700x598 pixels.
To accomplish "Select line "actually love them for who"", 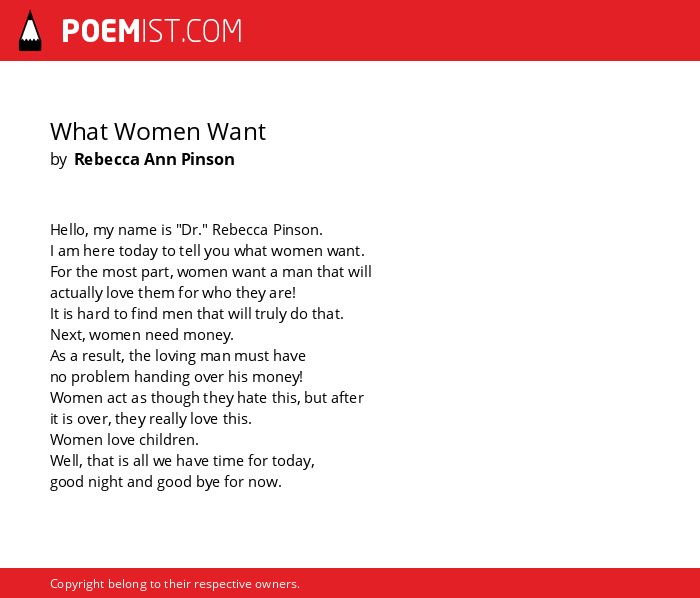I will tap(173, 293).
